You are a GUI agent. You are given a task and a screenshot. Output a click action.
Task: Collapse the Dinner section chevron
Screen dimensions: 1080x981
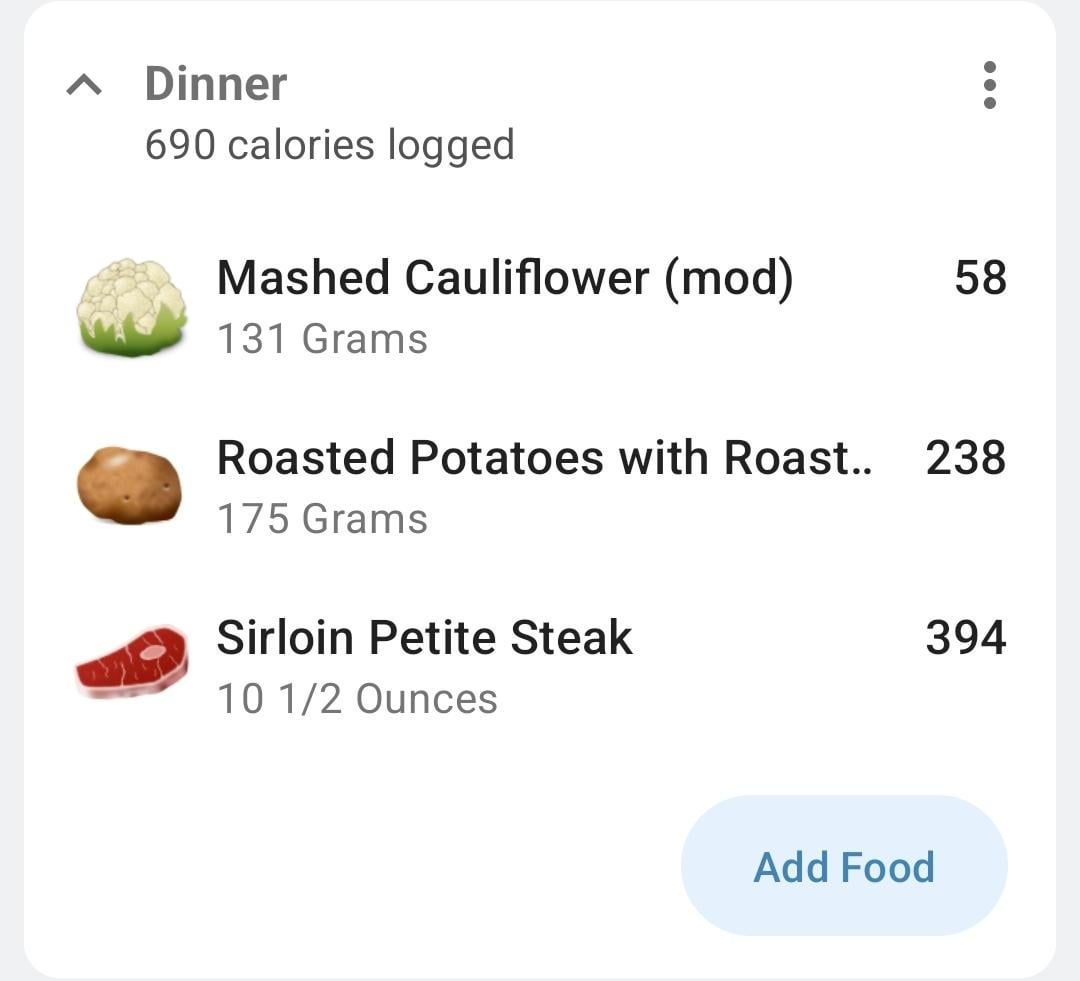84,87
